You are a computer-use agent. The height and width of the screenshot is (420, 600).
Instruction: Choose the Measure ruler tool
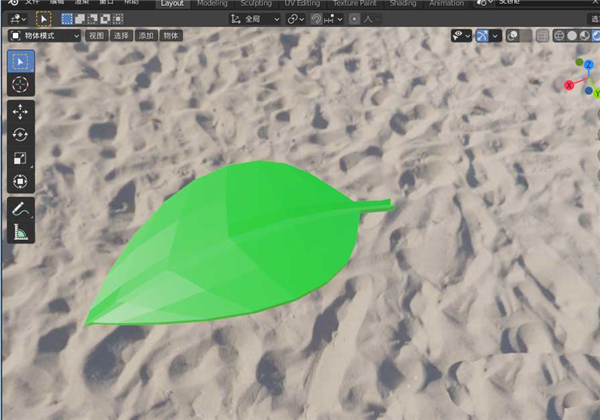pyautogui.click(x=21, y=233)
